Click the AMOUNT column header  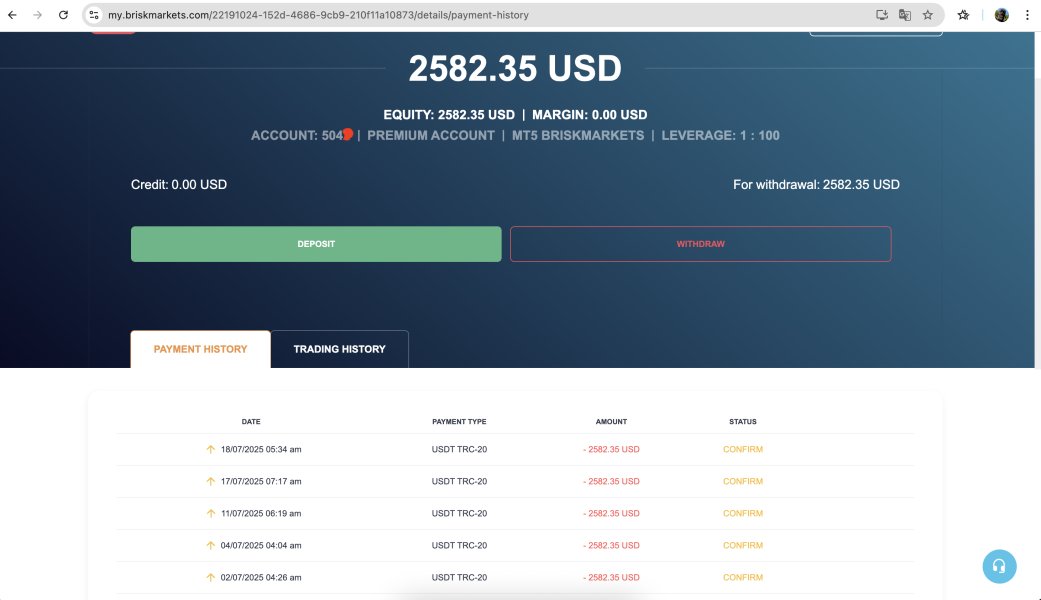611,421
